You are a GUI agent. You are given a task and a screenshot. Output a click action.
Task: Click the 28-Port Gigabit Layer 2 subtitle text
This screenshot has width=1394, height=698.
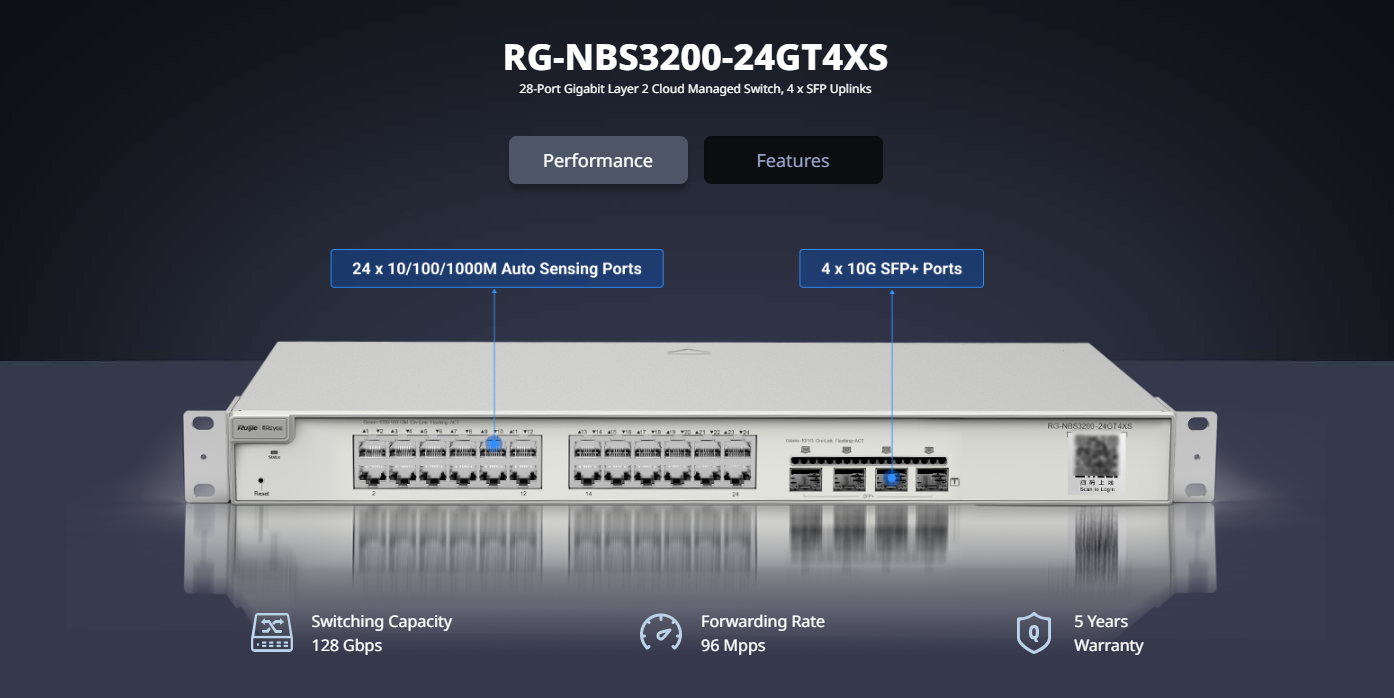coord(695,89)
